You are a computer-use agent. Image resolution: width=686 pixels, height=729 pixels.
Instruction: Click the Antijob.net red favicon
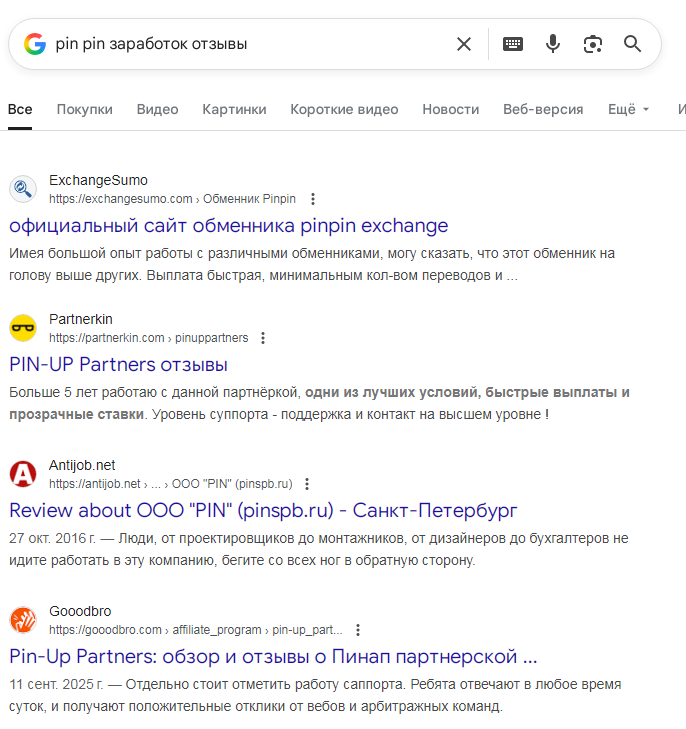23,474
